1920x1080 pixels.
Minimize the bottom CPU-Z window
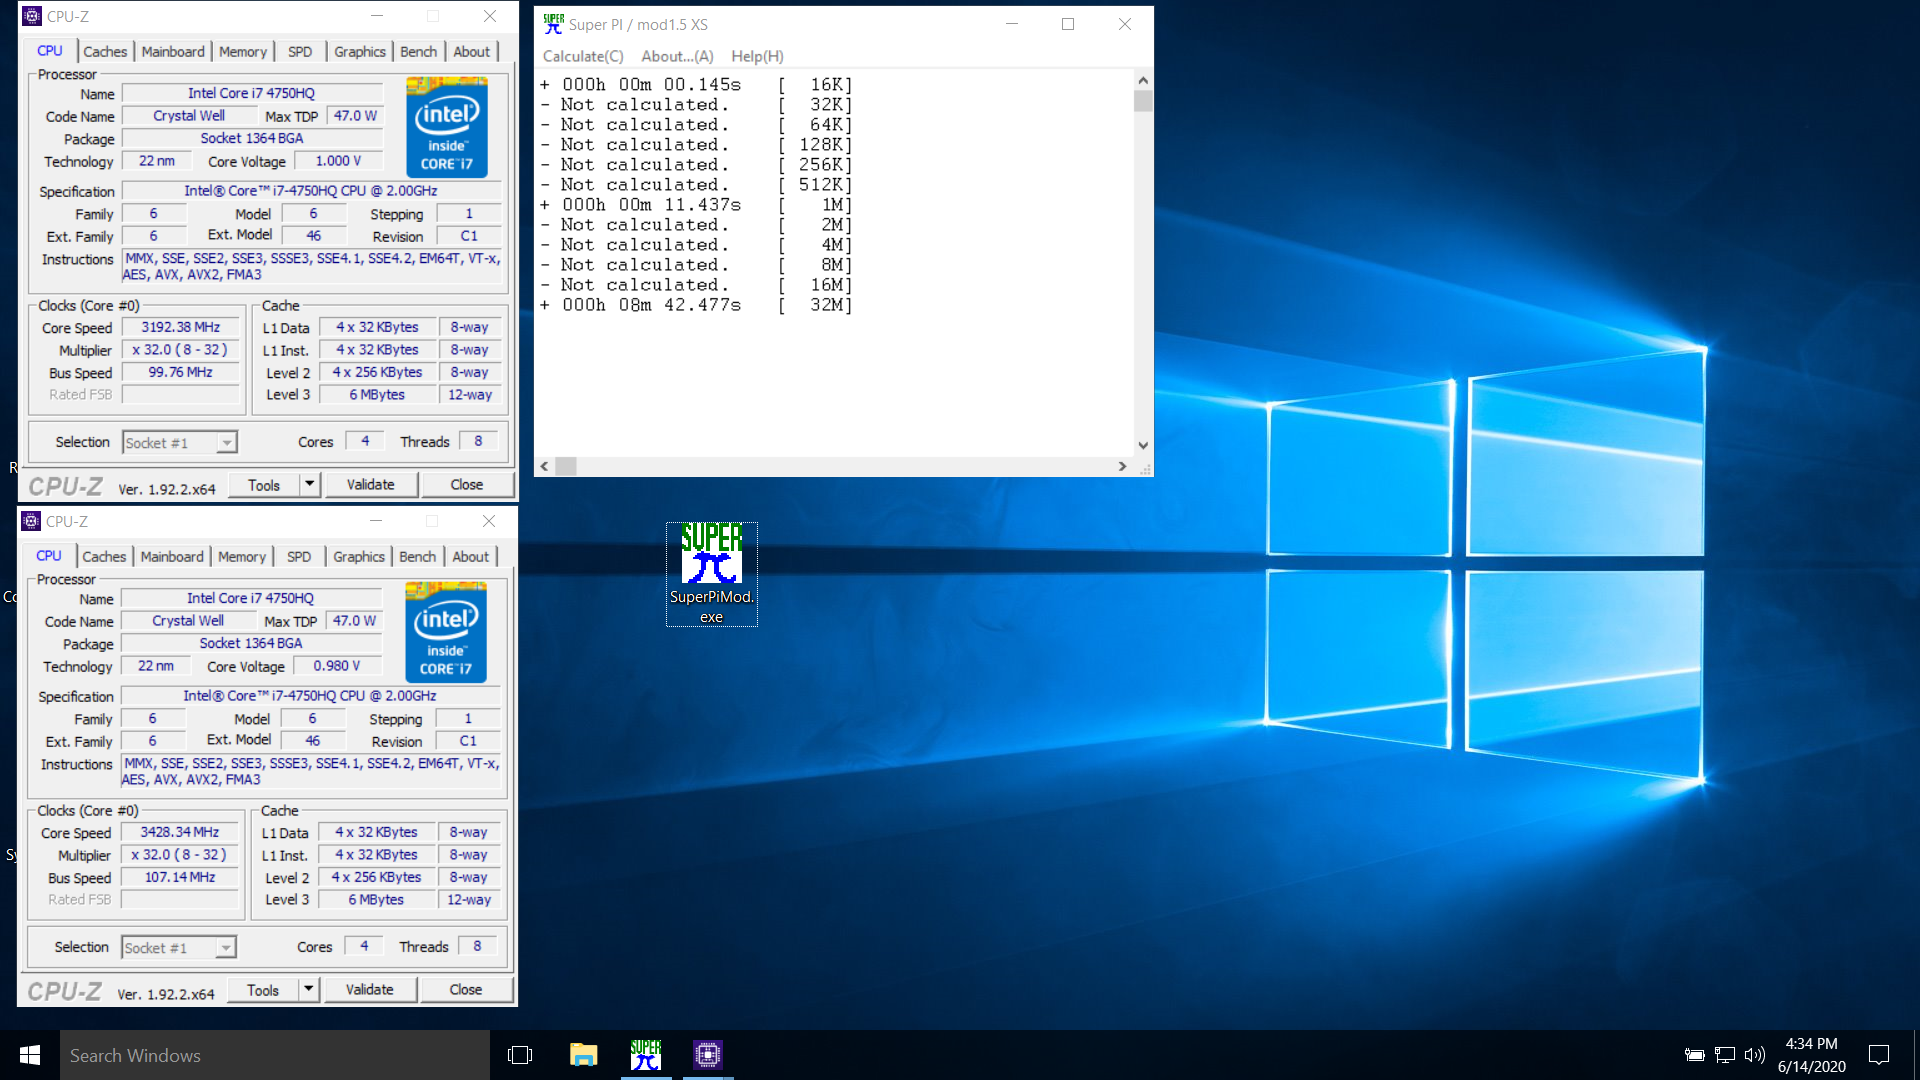(x=376, y=521)
